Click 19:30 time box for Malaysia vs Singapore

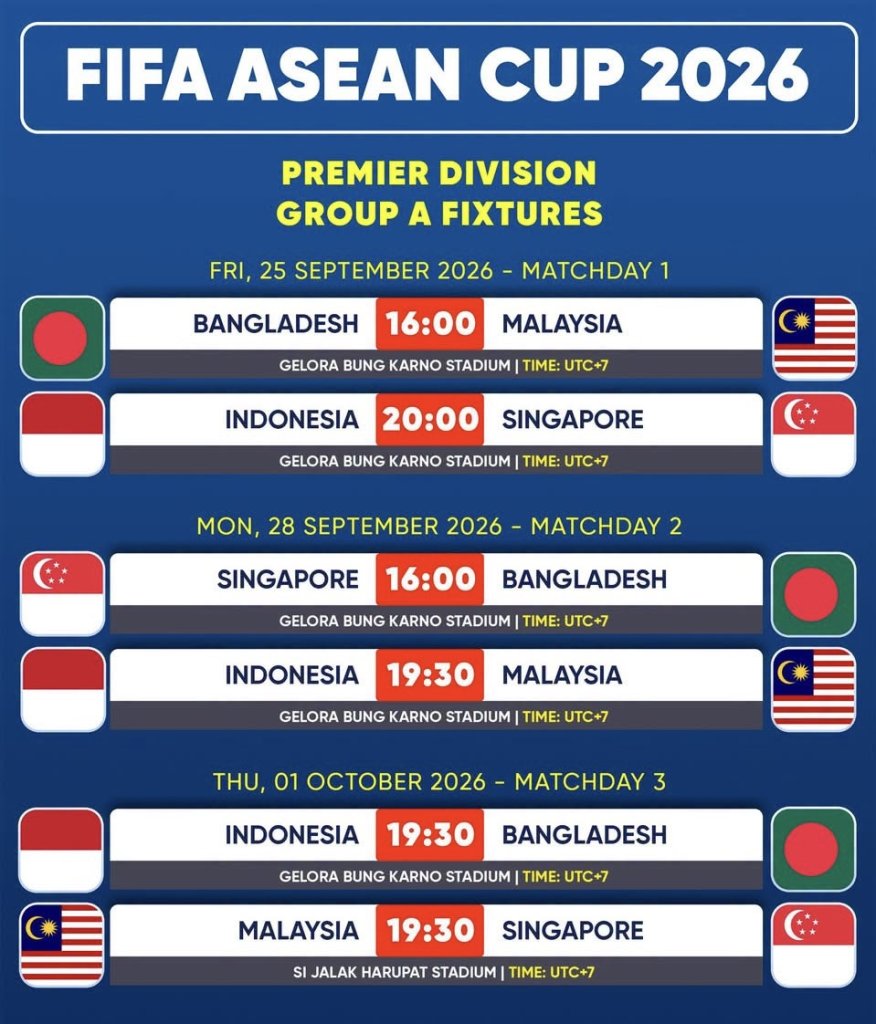(429, 930)
